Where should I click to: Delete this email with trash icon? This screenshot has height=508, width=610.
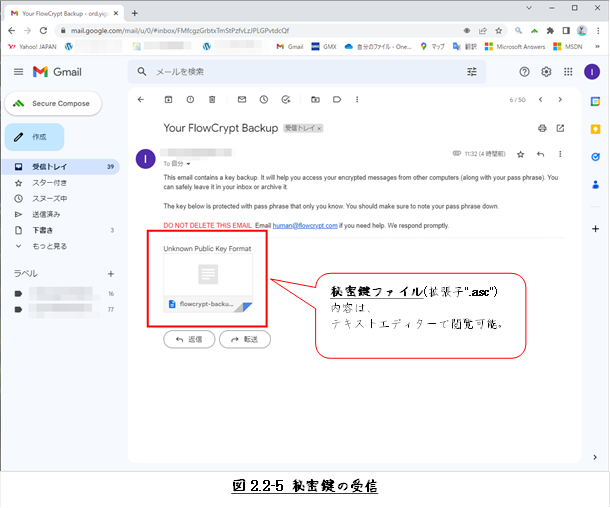coord(212,100)
